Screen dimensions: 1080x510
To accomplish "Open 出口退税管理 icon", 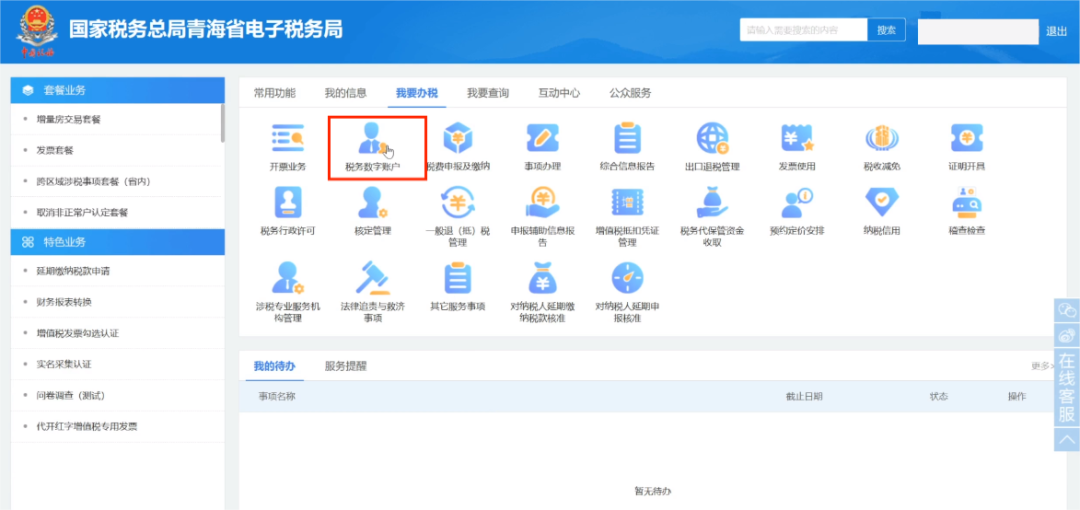I will 712,139.
